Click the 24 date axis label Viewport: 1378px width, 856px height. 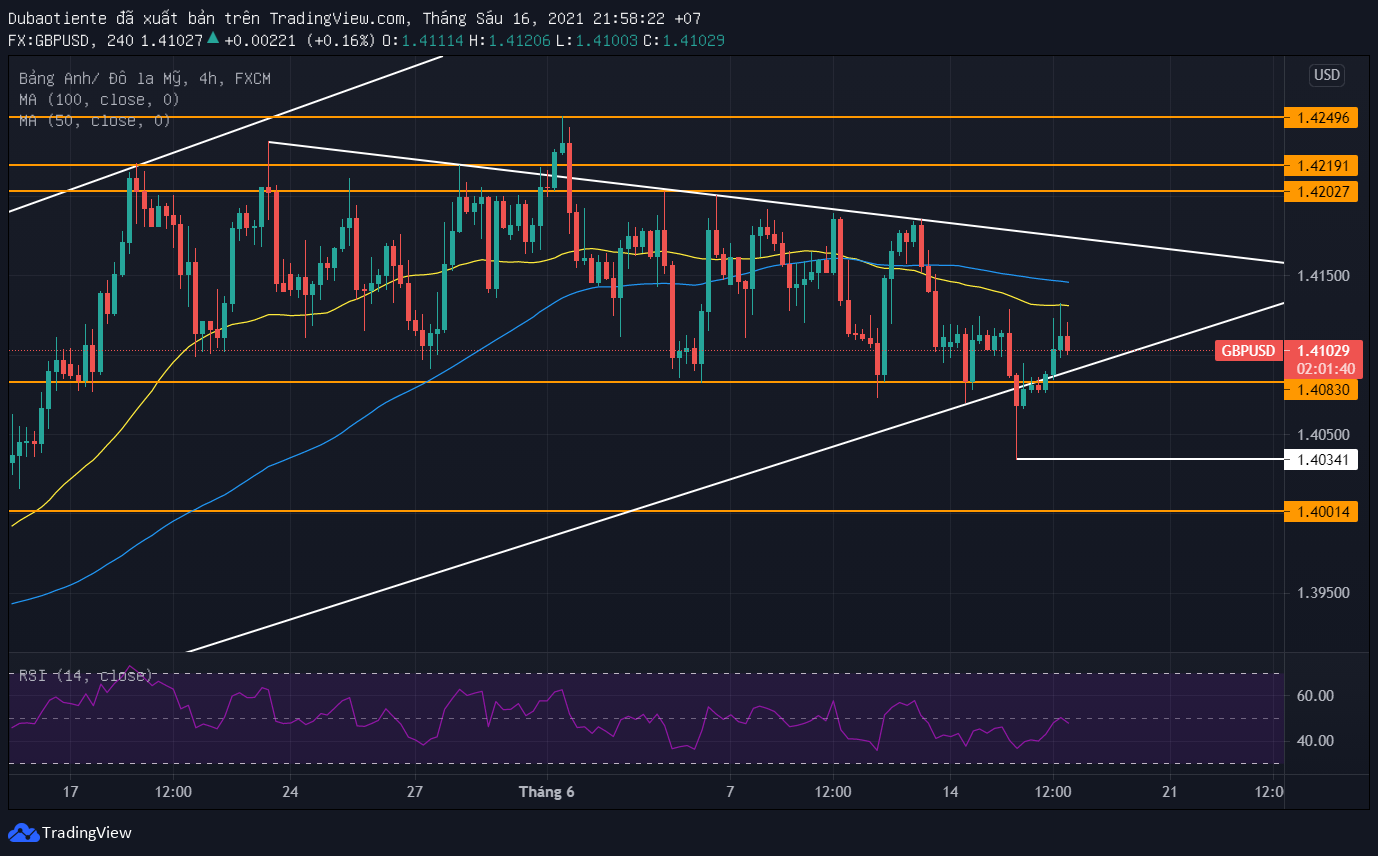pyautogui.click(x=291, y=792)
